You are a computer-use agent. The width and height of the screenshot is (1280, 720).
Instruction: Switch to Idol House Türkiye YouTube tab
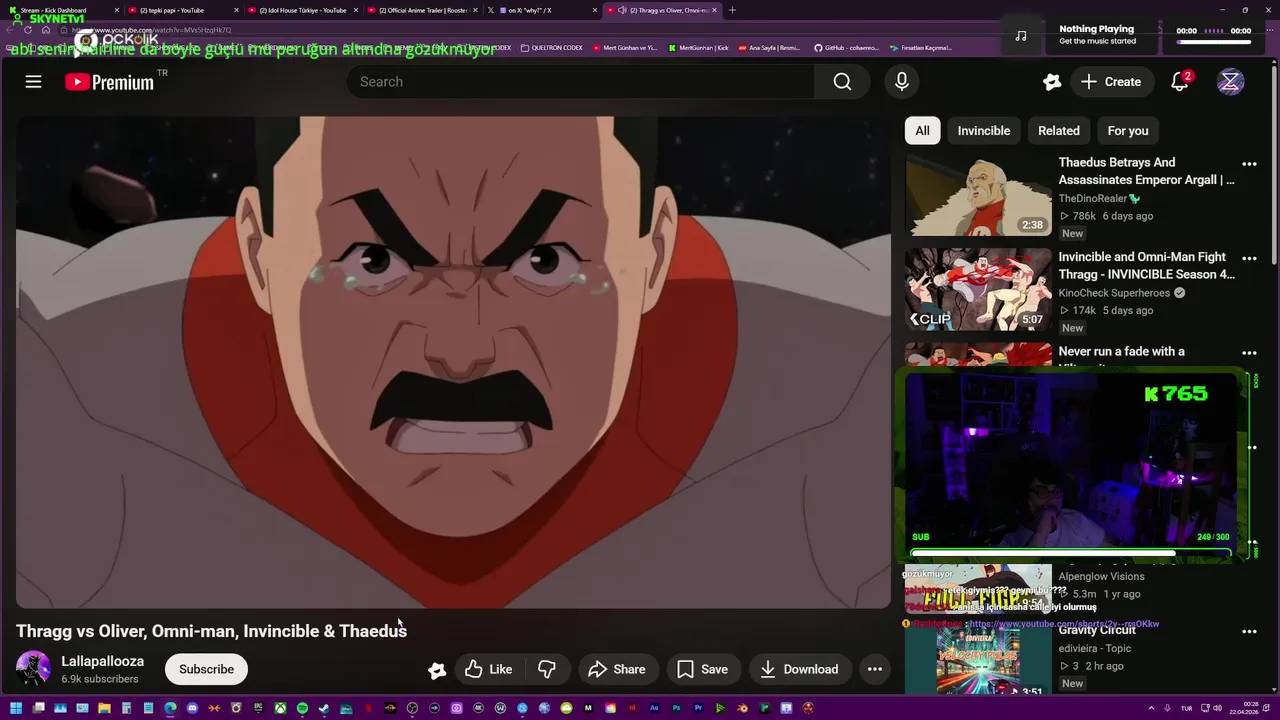point(300,10)
